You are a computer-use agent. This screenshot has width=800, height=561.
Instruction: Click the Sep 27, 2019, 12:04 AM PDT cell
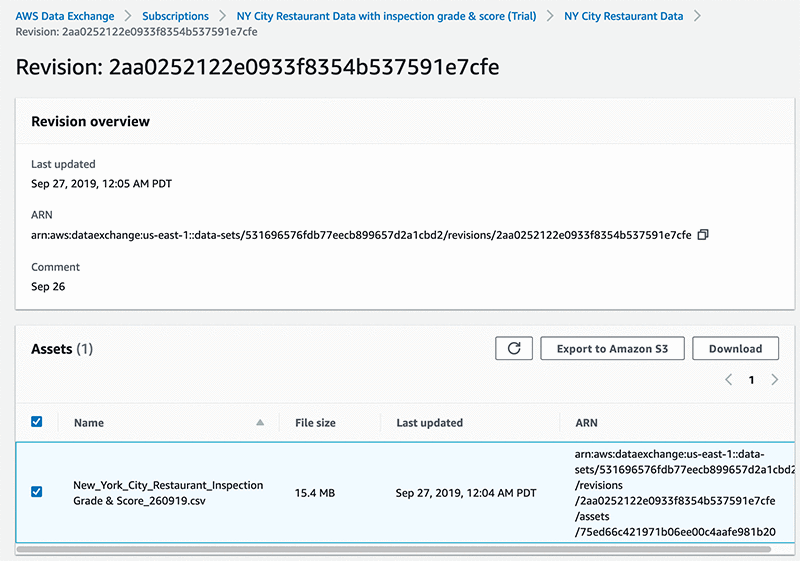tap(466, 493)
